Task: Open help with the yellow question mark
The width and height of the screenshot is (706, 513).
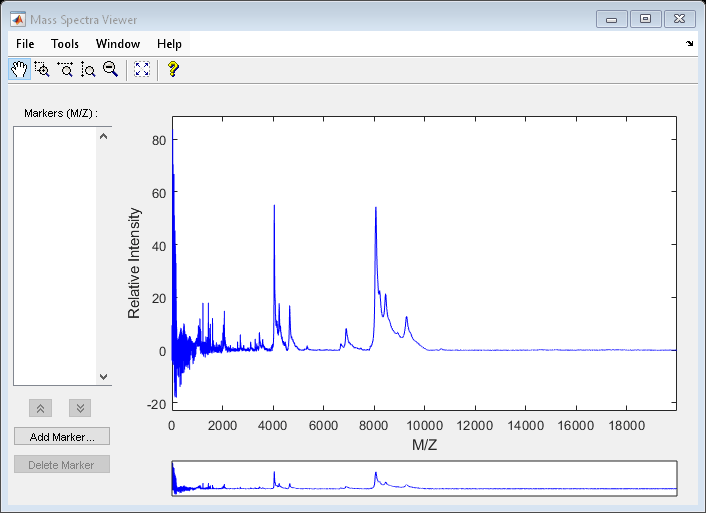Action: 172,69
